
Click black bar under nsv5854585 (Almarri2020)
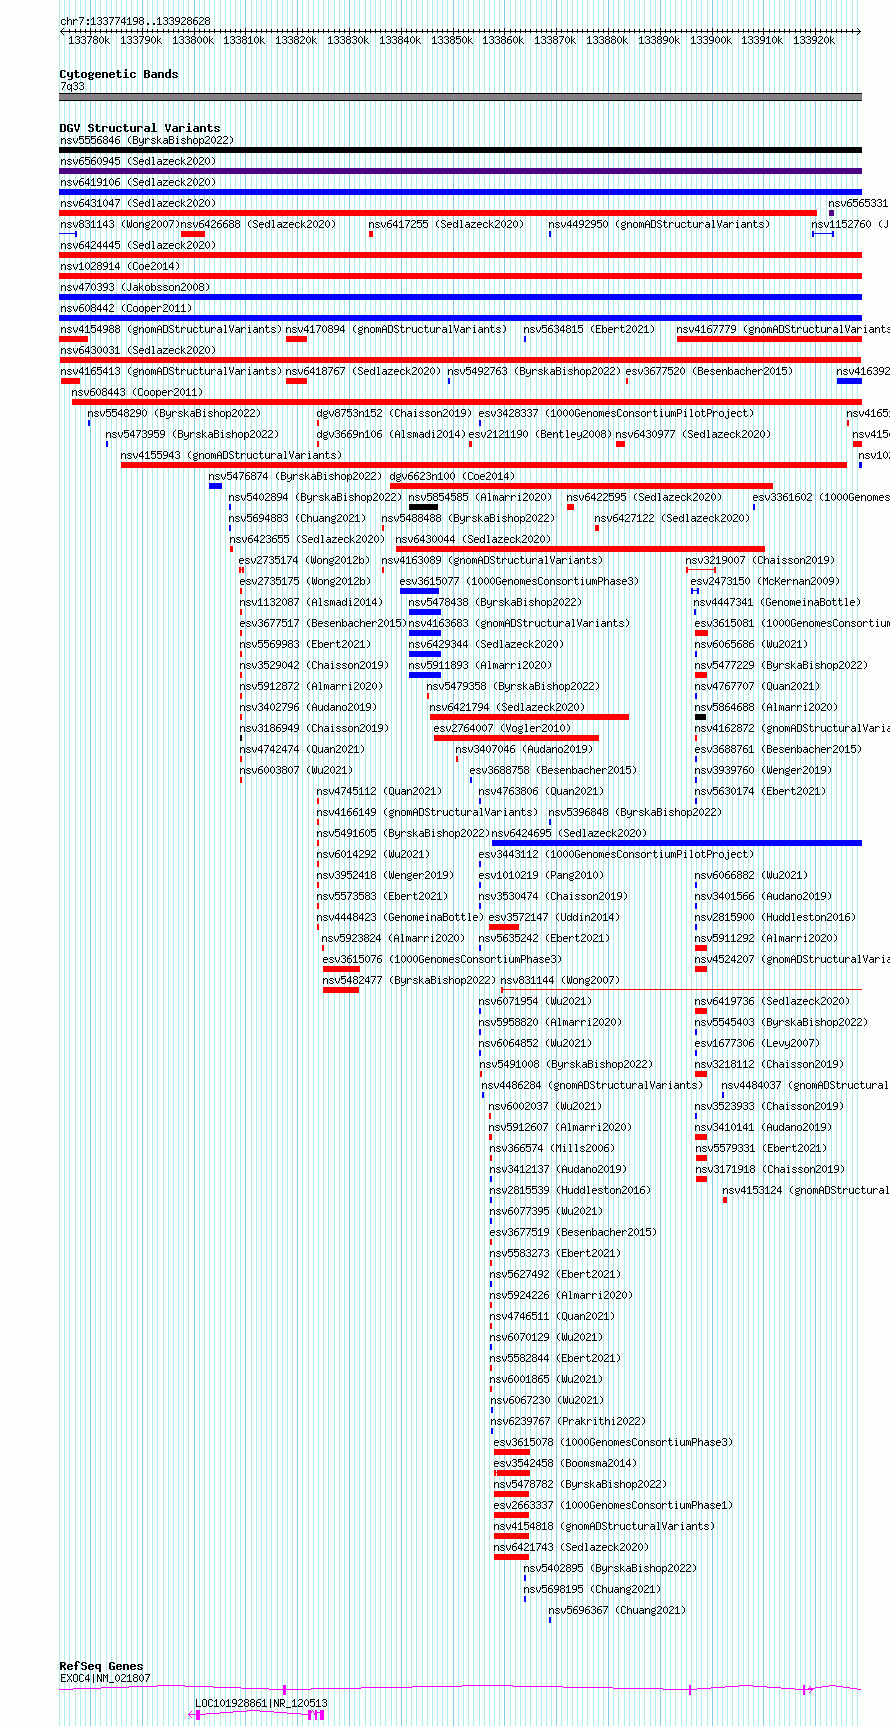[423, 507]
